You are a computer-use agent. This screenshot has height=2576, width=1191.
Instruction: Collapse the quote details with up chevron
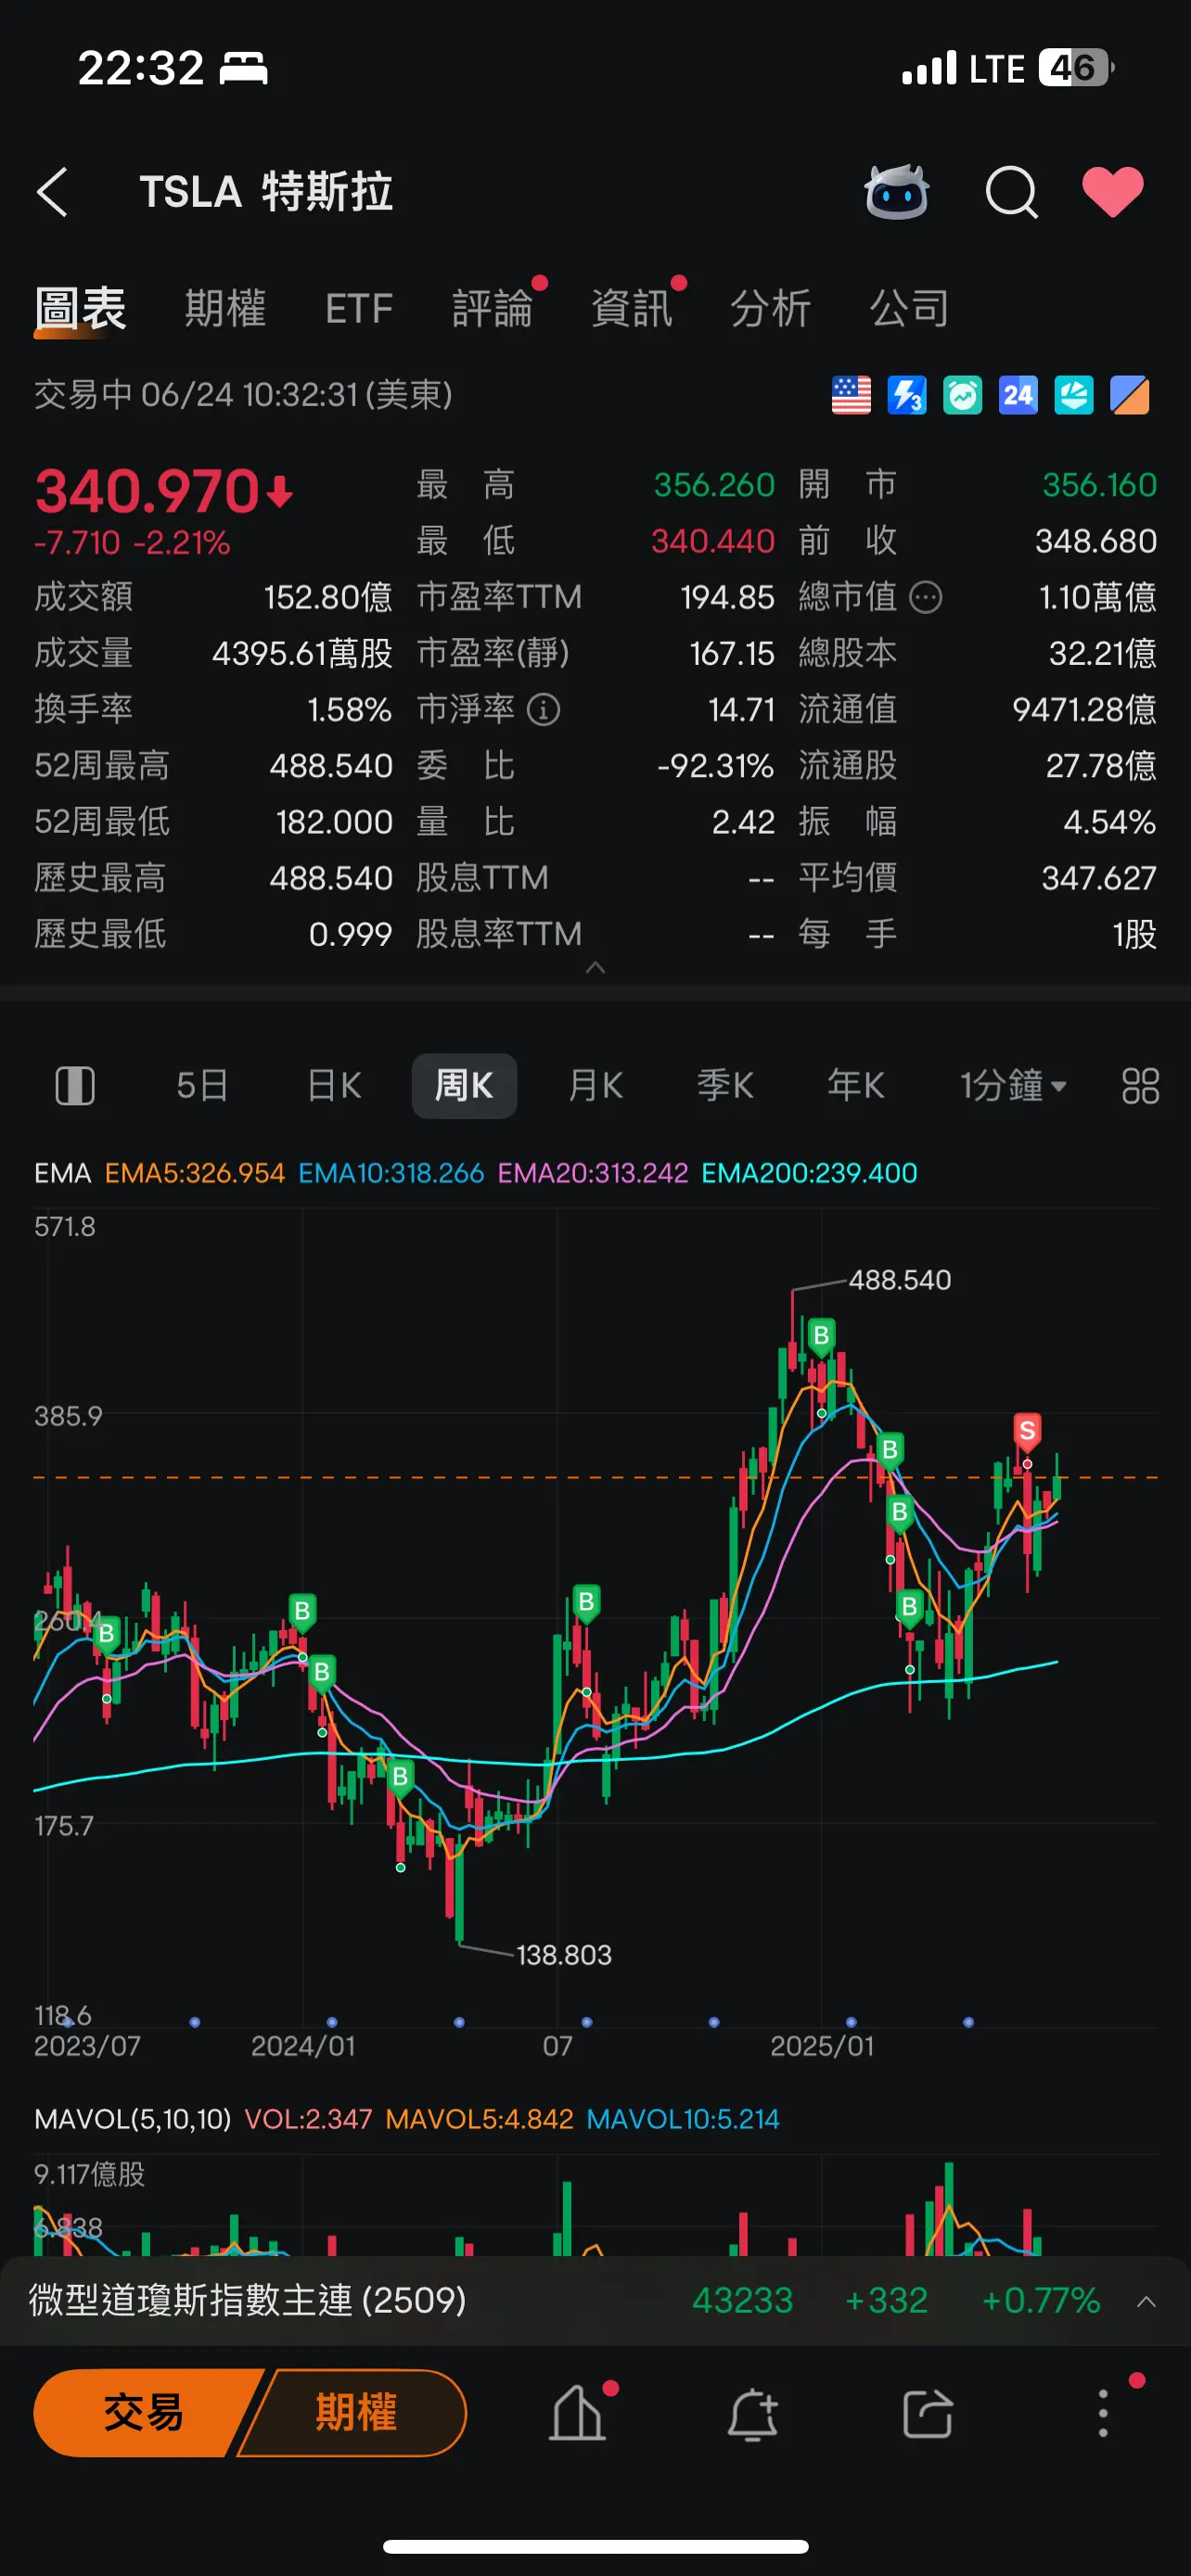tap(595, 967)
